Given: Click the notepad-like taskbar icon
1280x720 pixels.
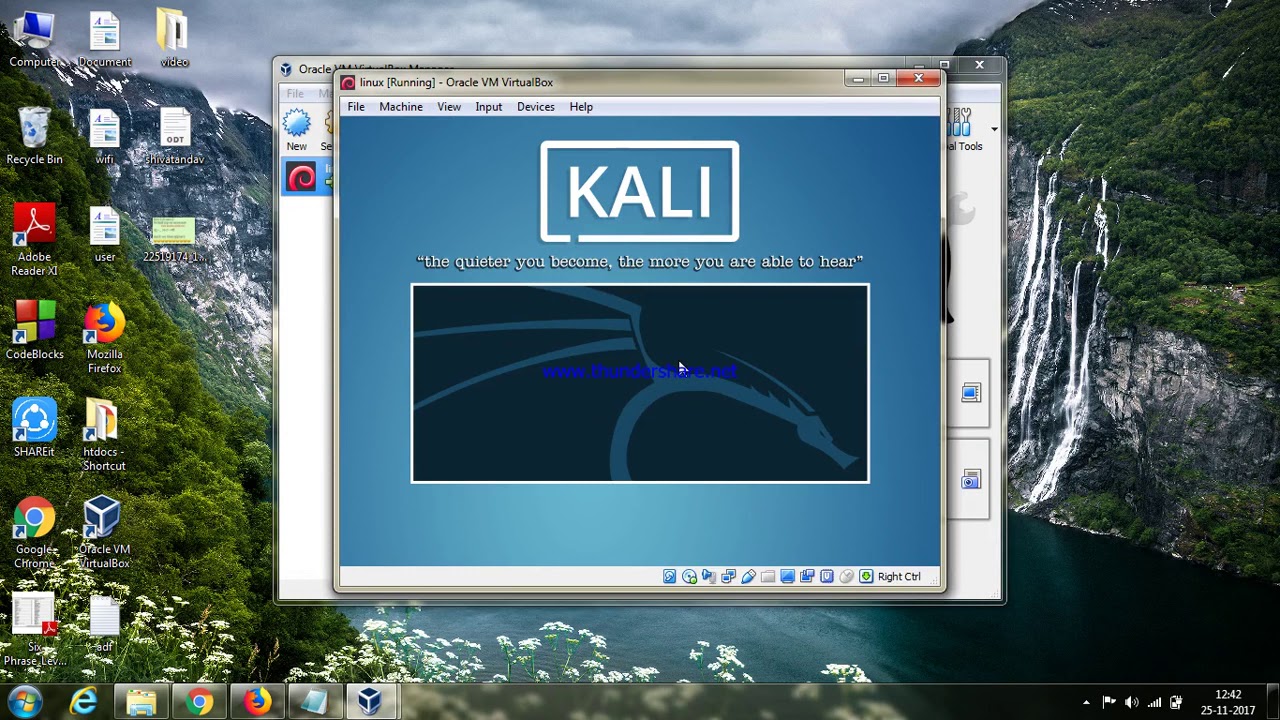Looking at the screenshot, I should (x=314, y=702).
